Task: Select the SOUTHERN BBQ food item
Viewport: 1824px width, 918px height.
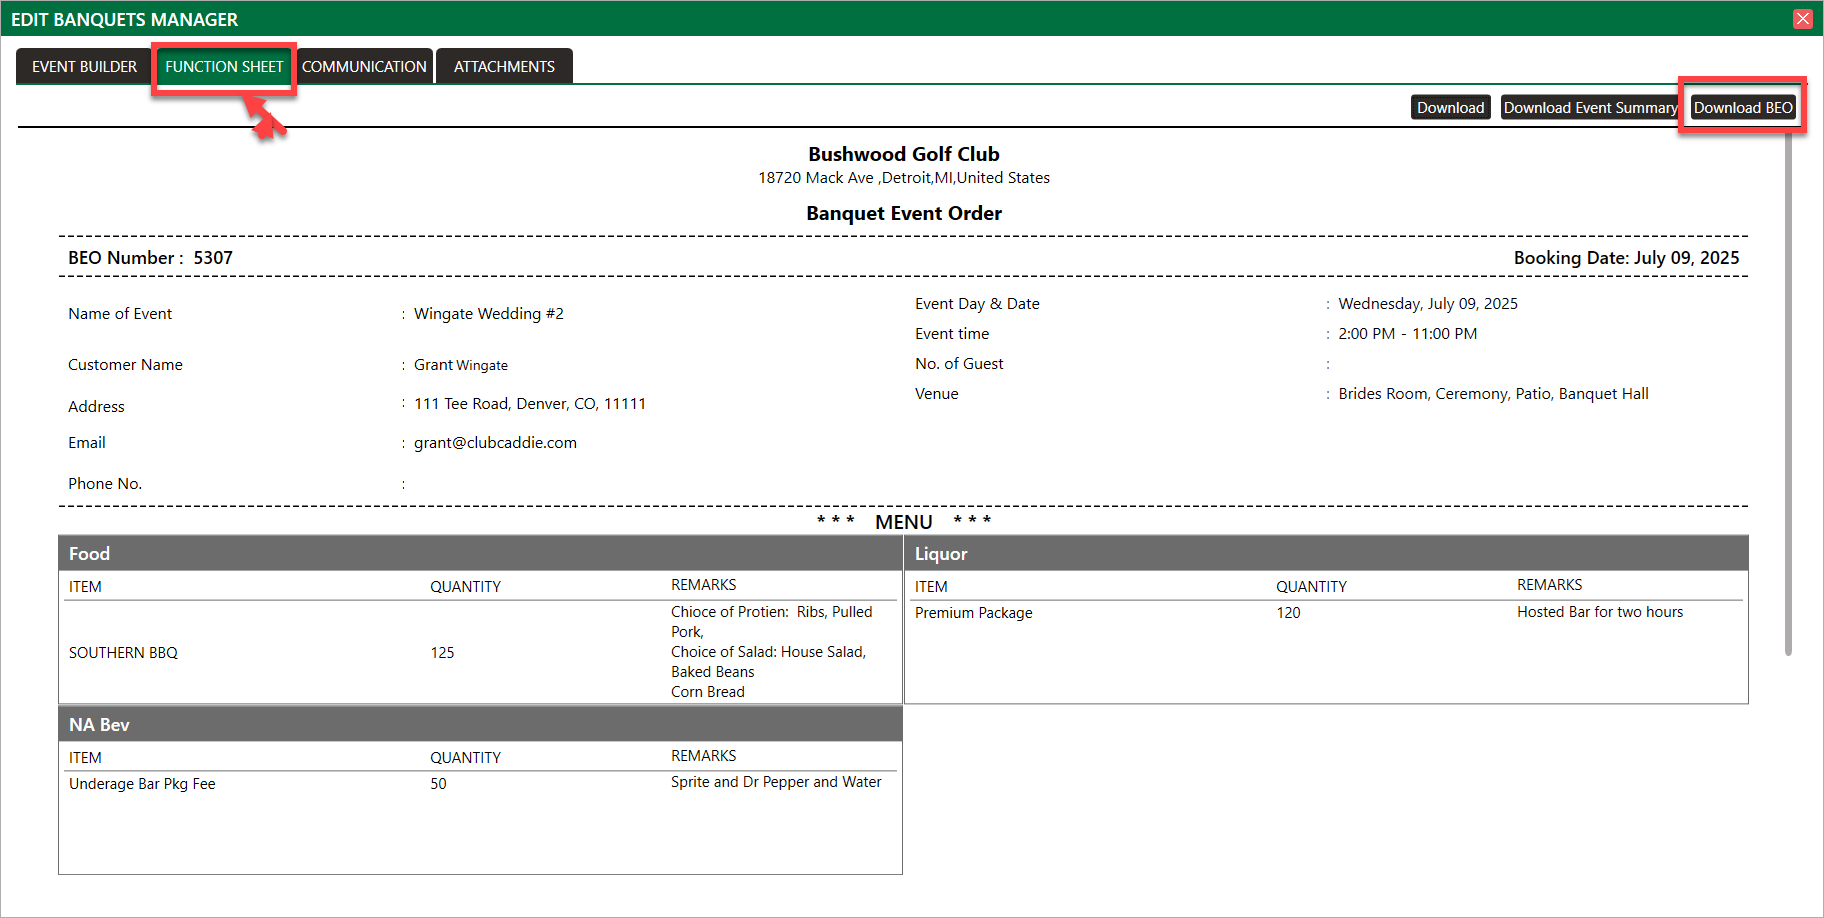Action: click(123, 653)
